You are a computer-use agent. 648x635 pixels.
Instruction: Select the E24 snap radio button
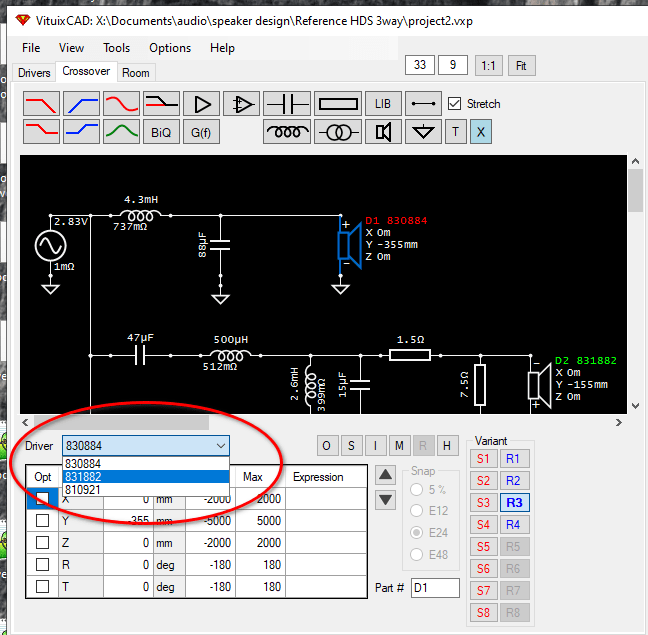coord(417,533)
